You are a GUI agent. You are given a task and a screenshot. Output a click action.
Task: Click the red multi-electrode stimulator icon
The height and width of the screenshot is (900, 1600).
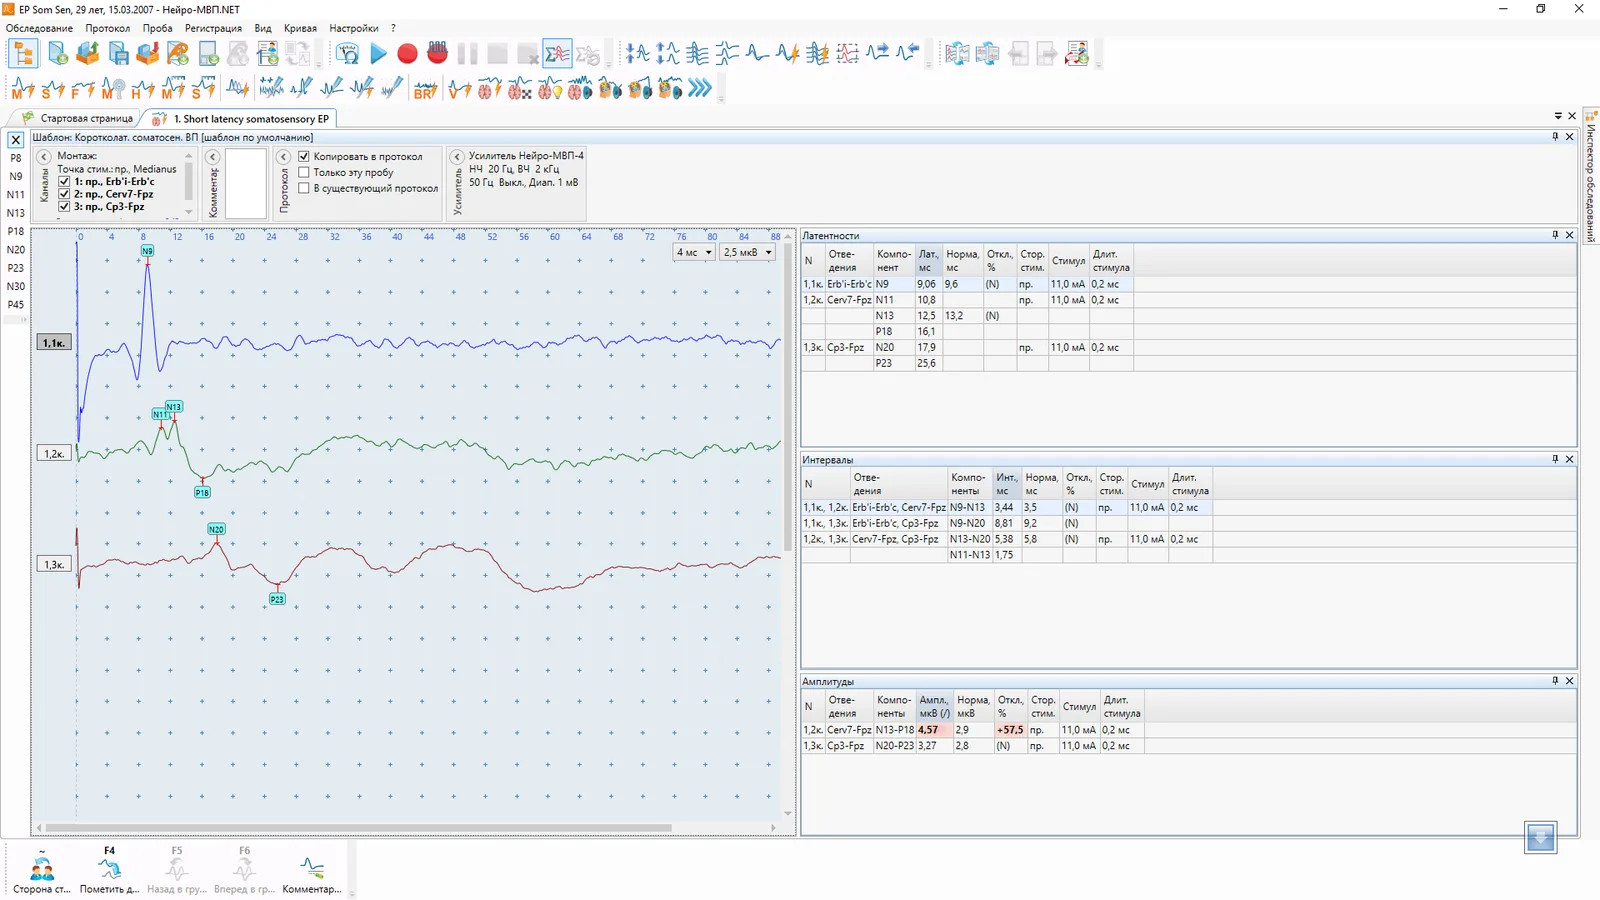click(437, 54)
